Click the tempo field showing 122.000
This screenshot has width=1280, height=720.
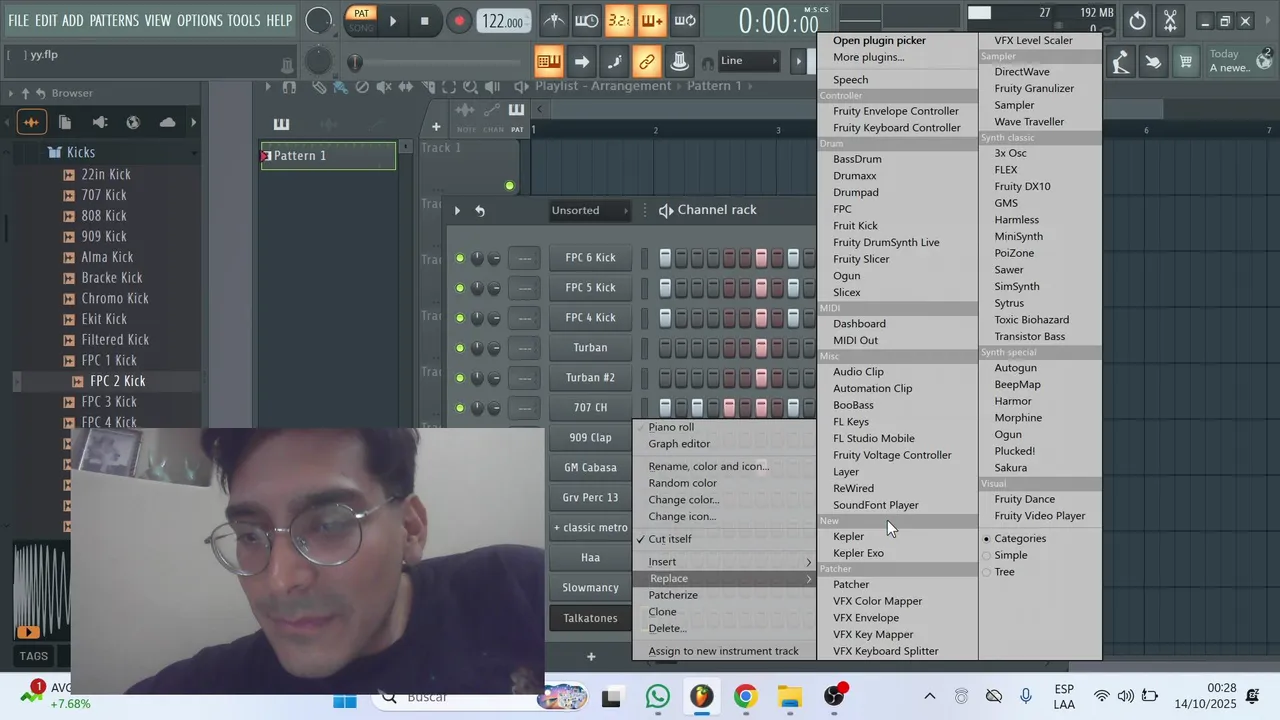[503, 22]
